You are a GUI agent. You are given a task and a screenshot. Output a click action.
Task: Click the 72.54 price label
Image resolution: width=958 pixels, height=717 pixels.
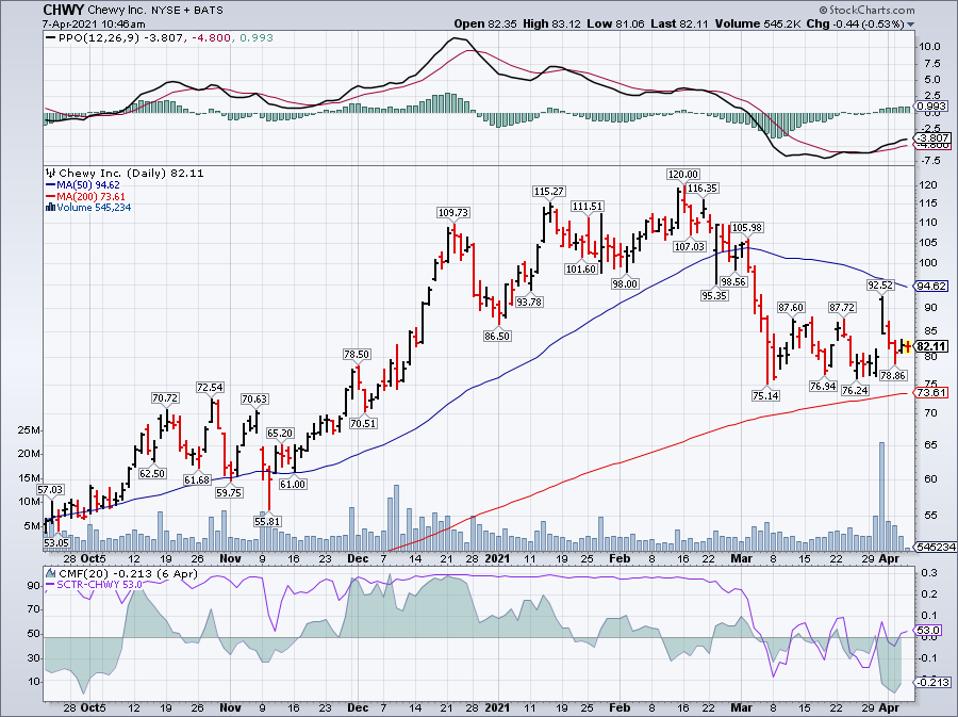click(x=210, y=387)
